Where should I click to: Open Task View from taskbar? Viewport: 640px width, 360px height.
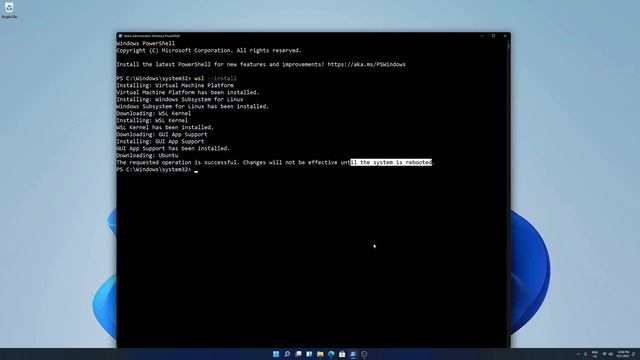click(298, 354)
